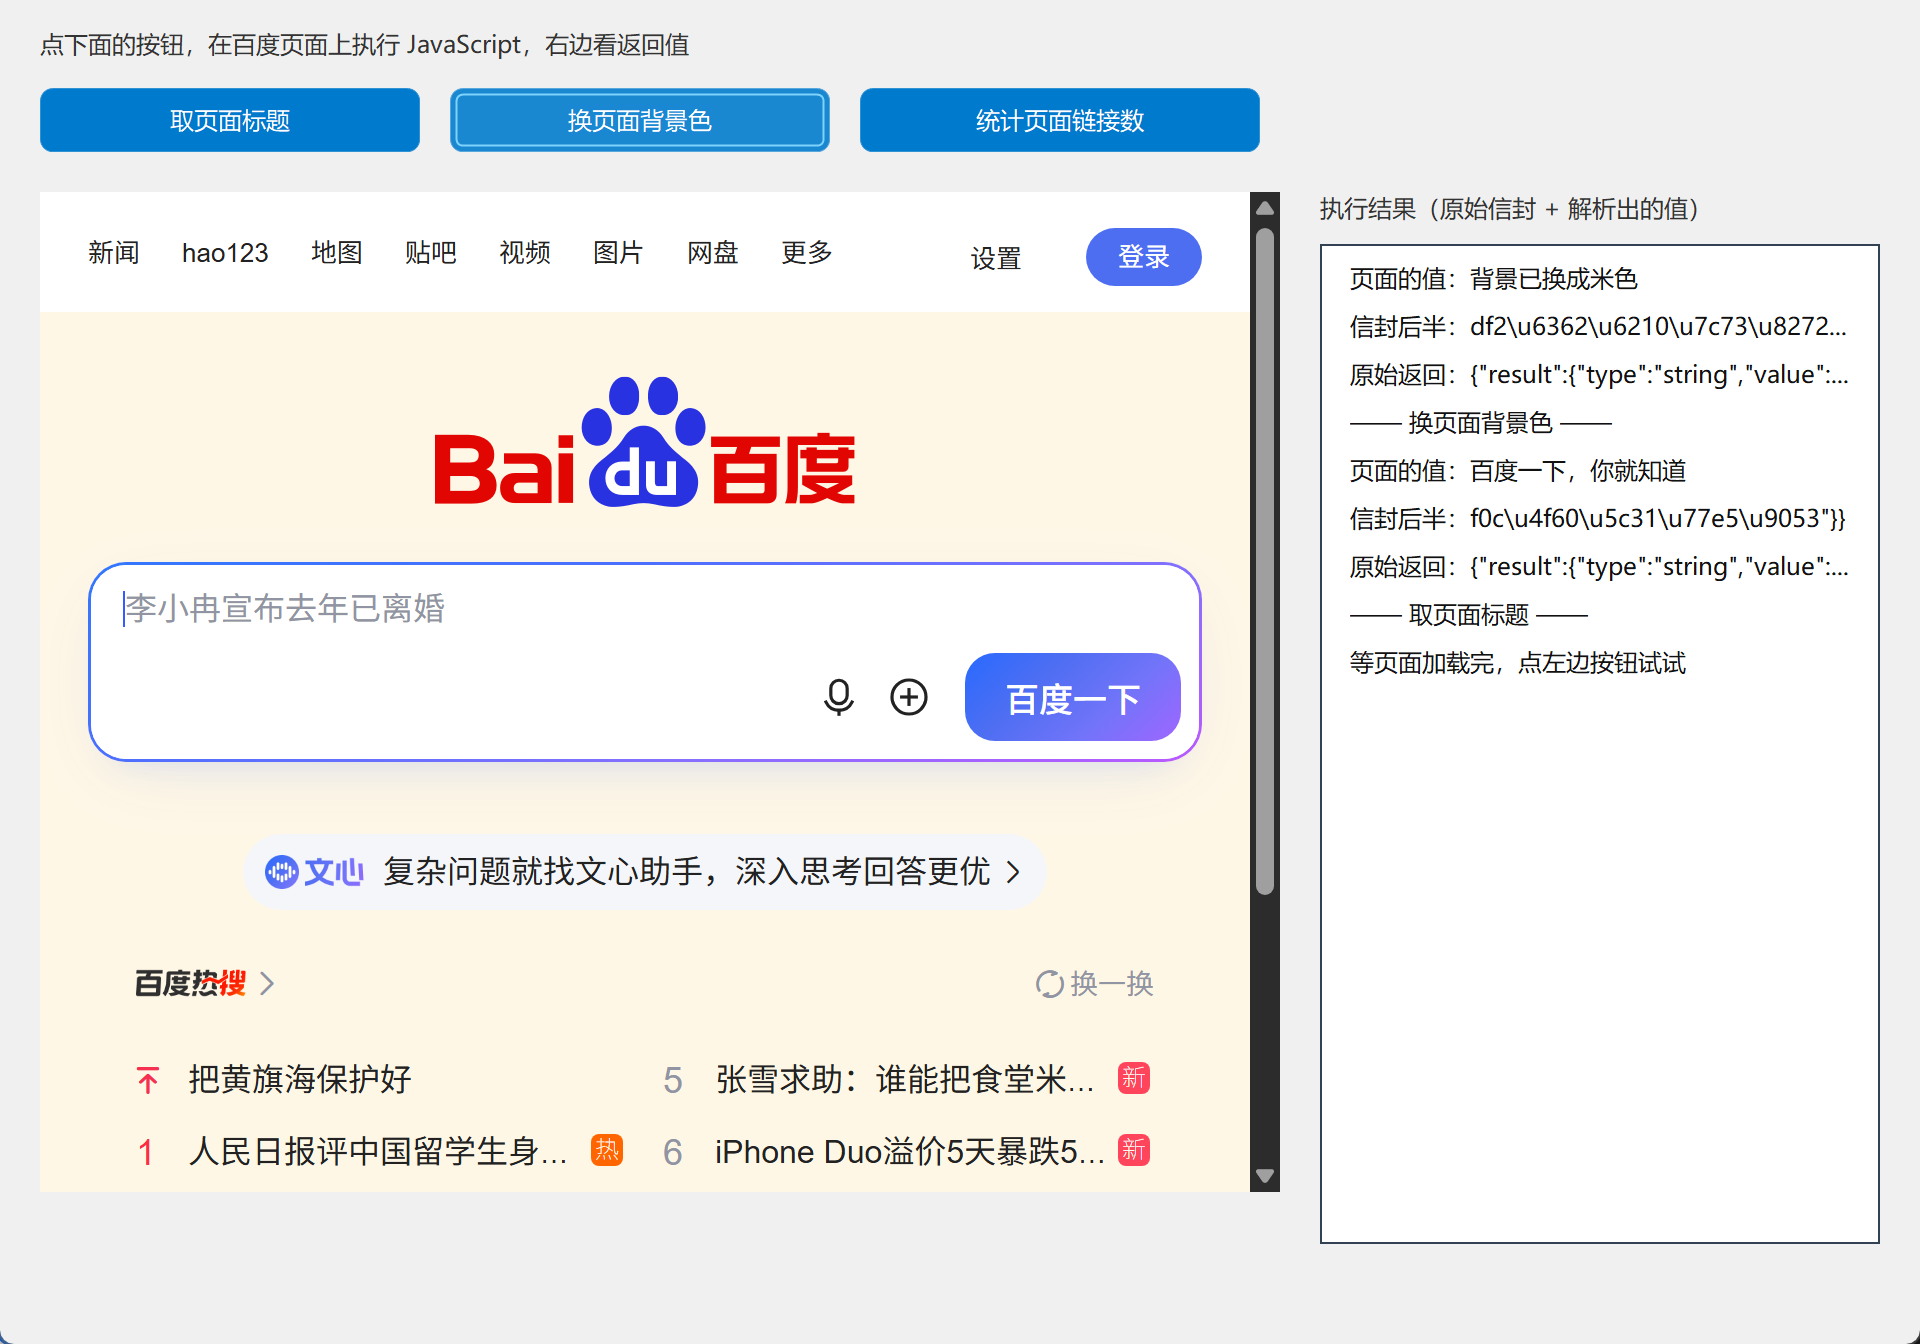The width and height of the screenshot is (1920, 1344).
Task: Click the scrollbar up arrow
Action: pyautogui.click(x=1265, y=208)
